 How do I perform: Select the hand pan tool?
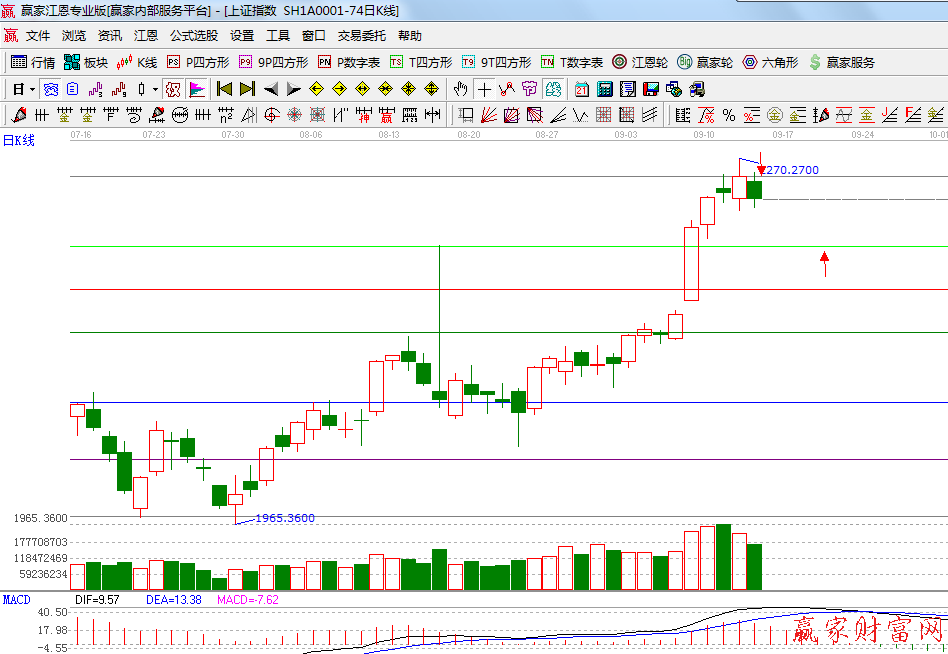461,89
